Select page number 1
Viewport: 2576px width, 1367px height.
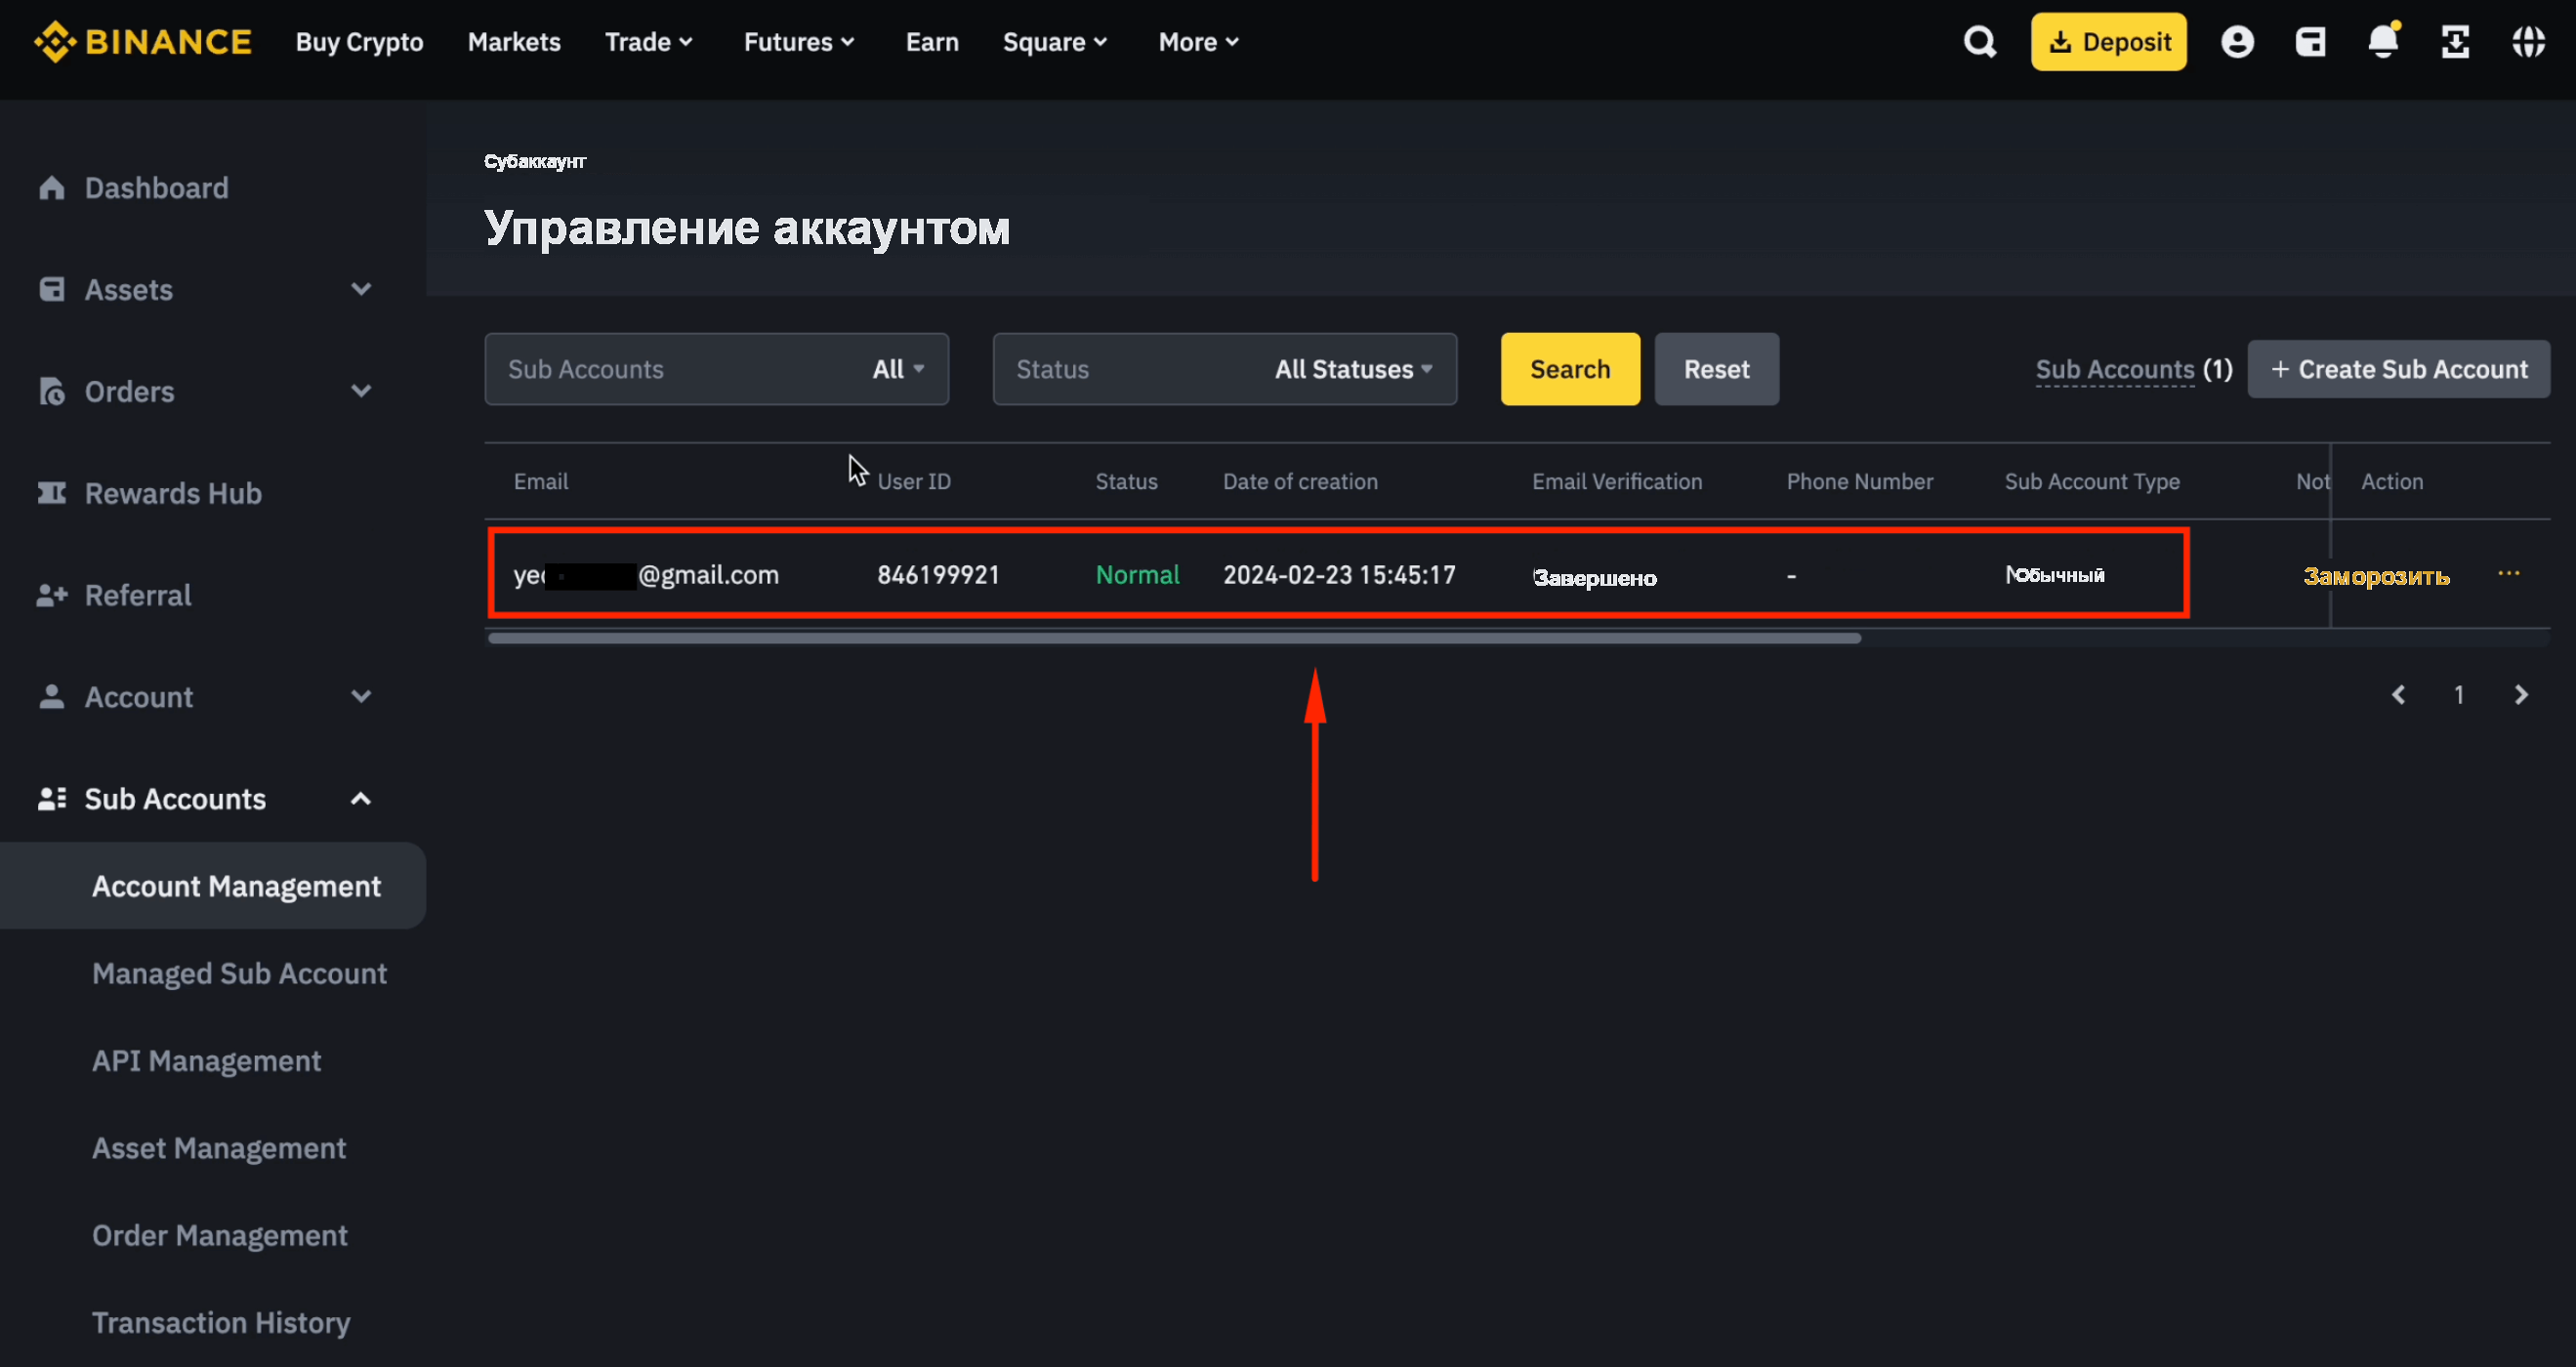(2459, 695)
